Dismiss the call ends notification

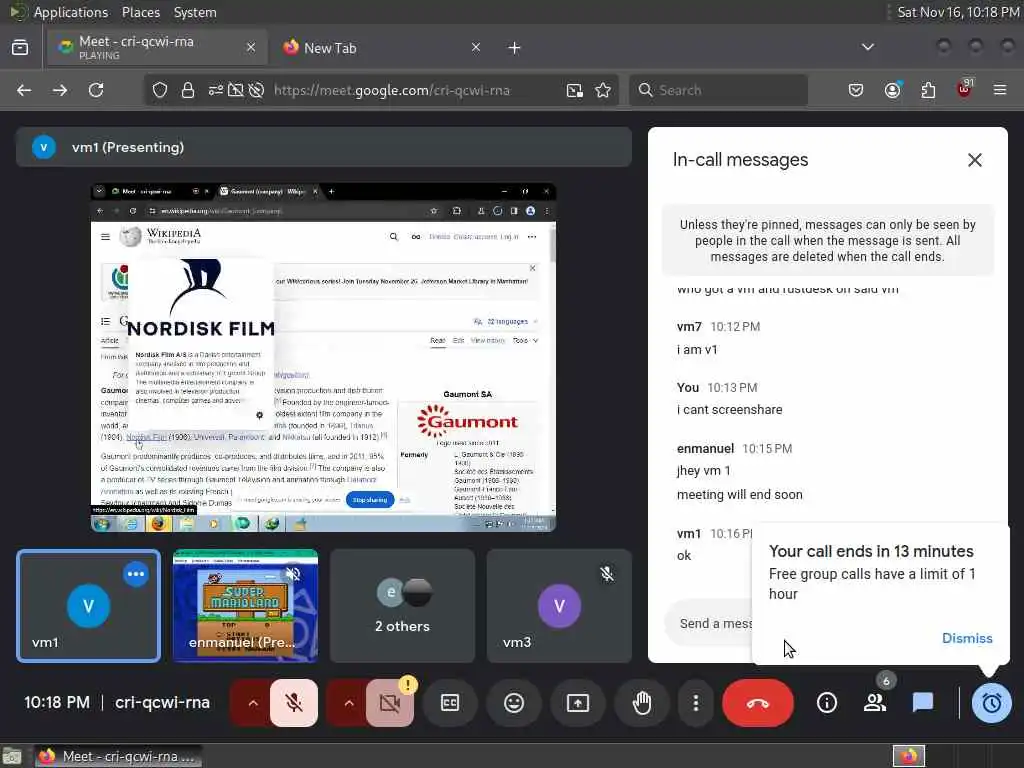[x=967, y=638]
